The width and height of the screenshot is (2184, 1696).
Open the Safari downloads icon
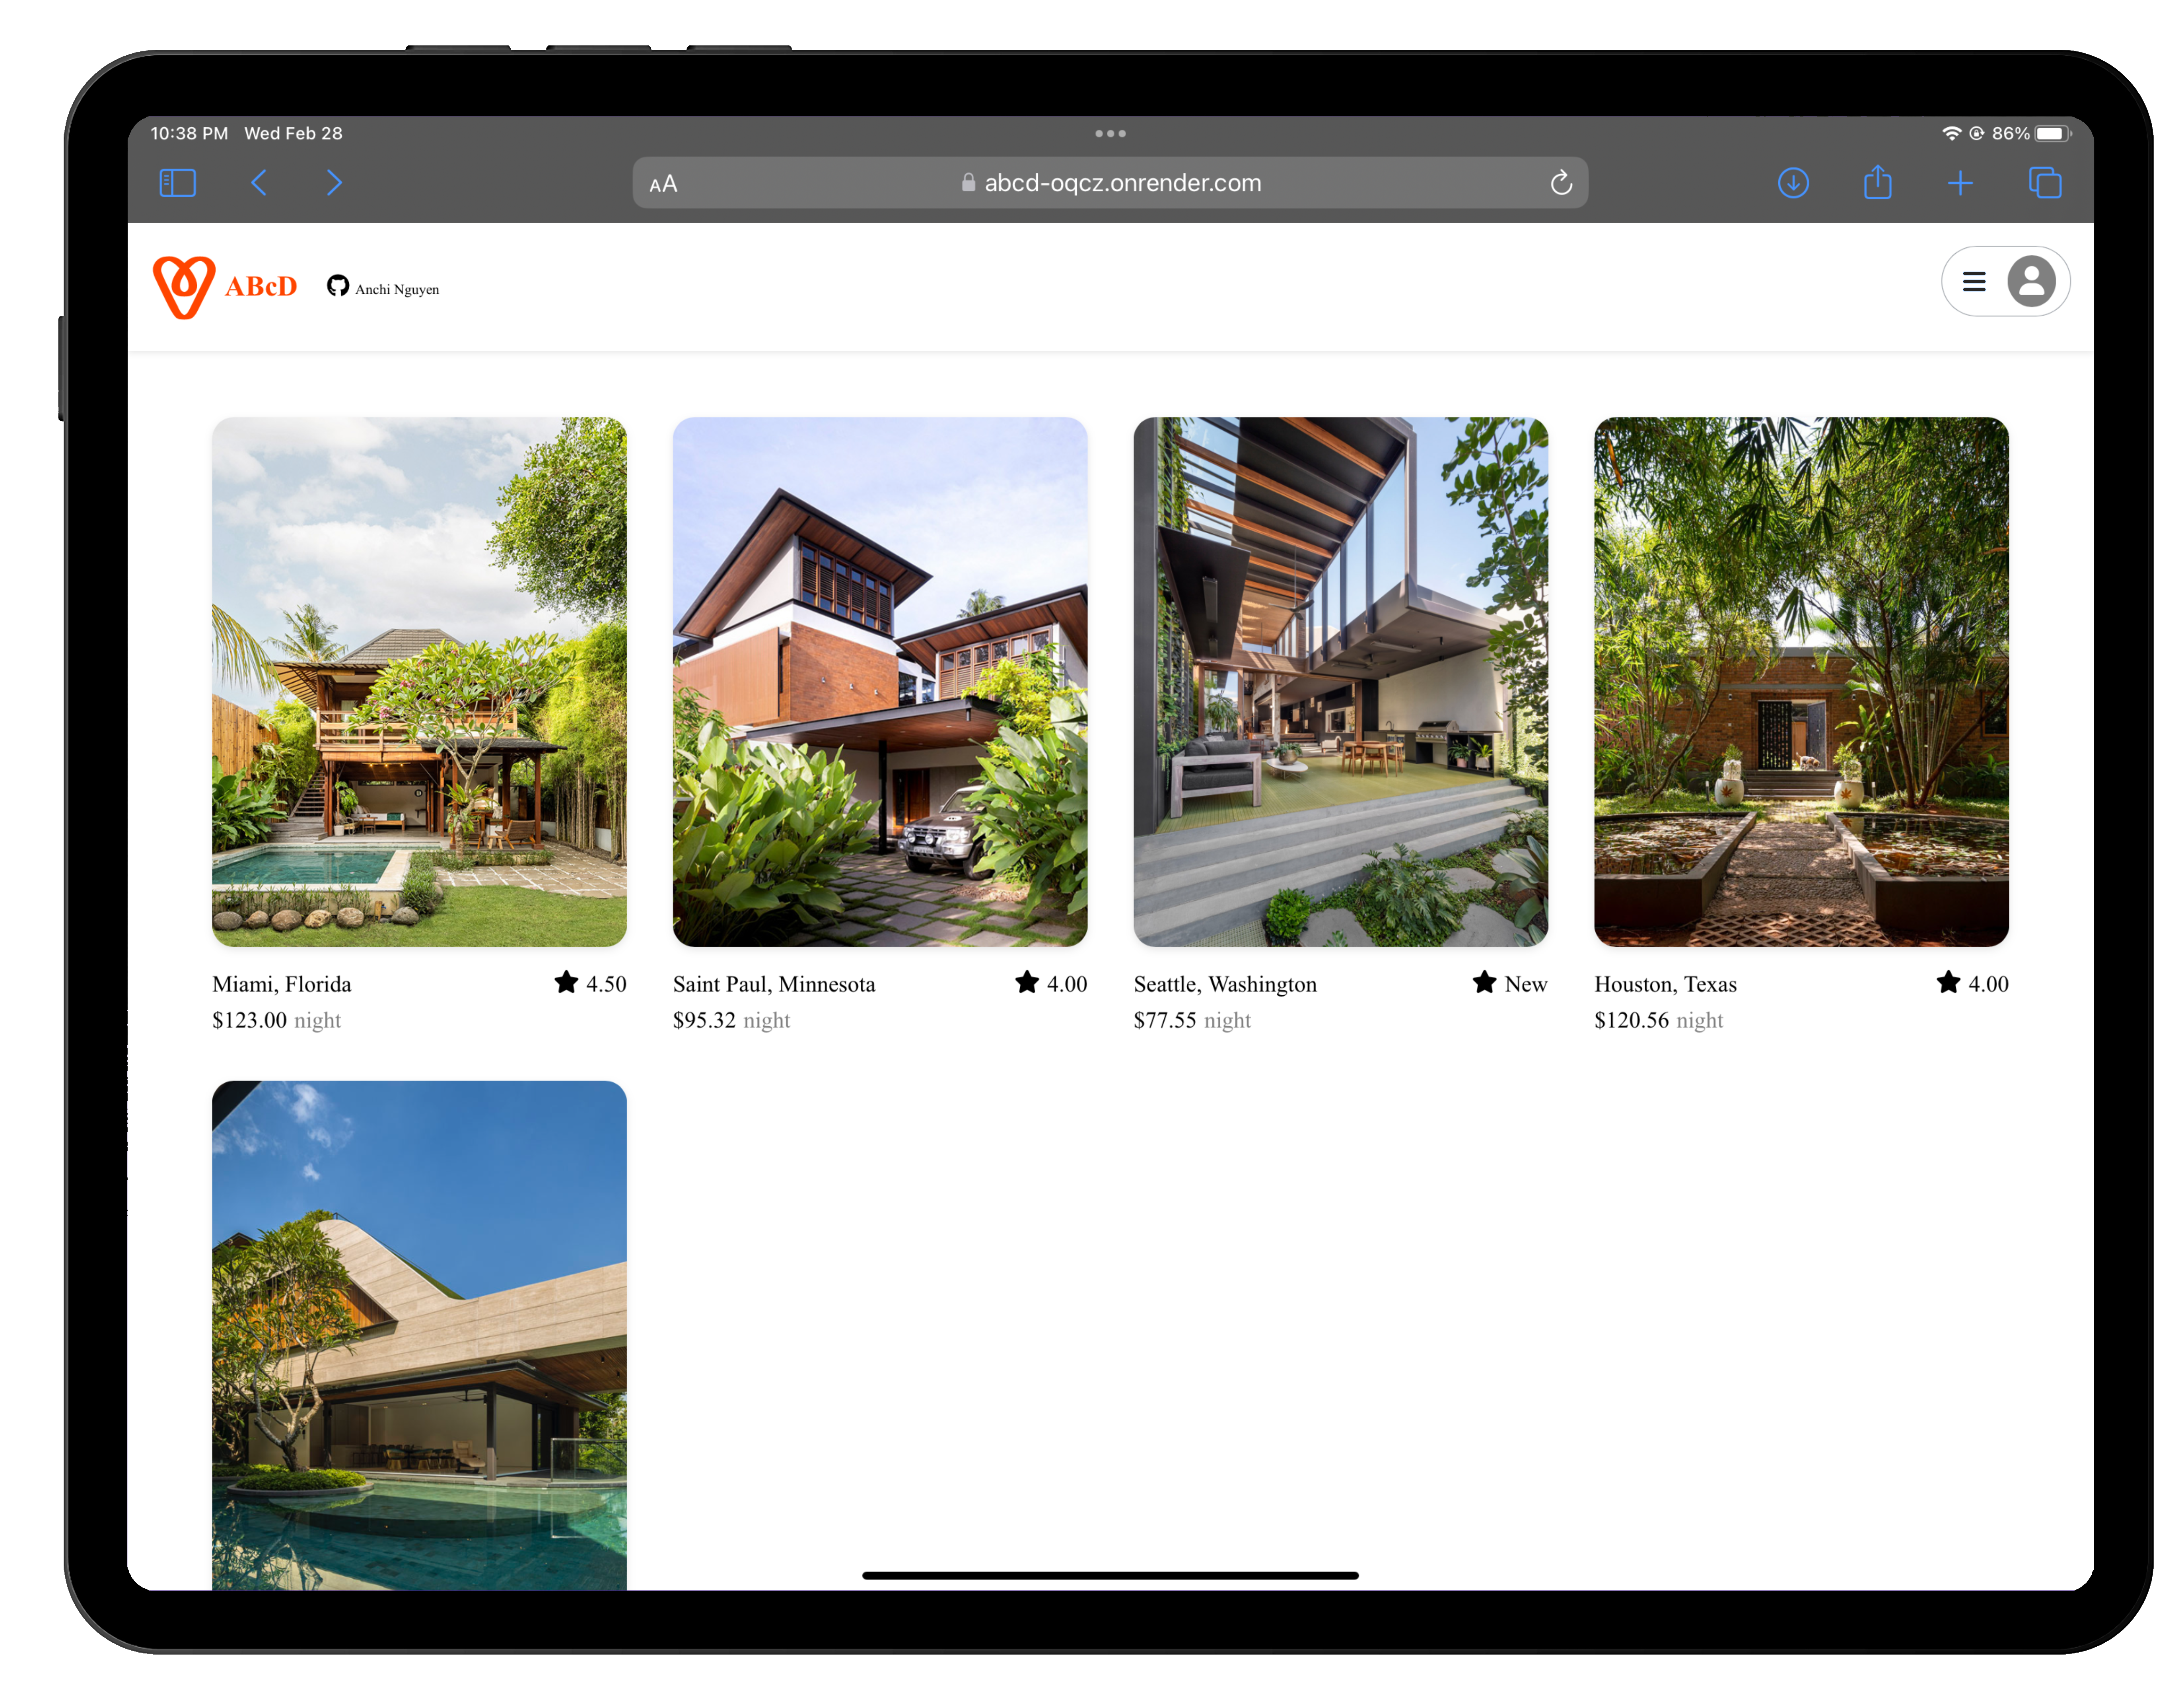[1793, 183]
